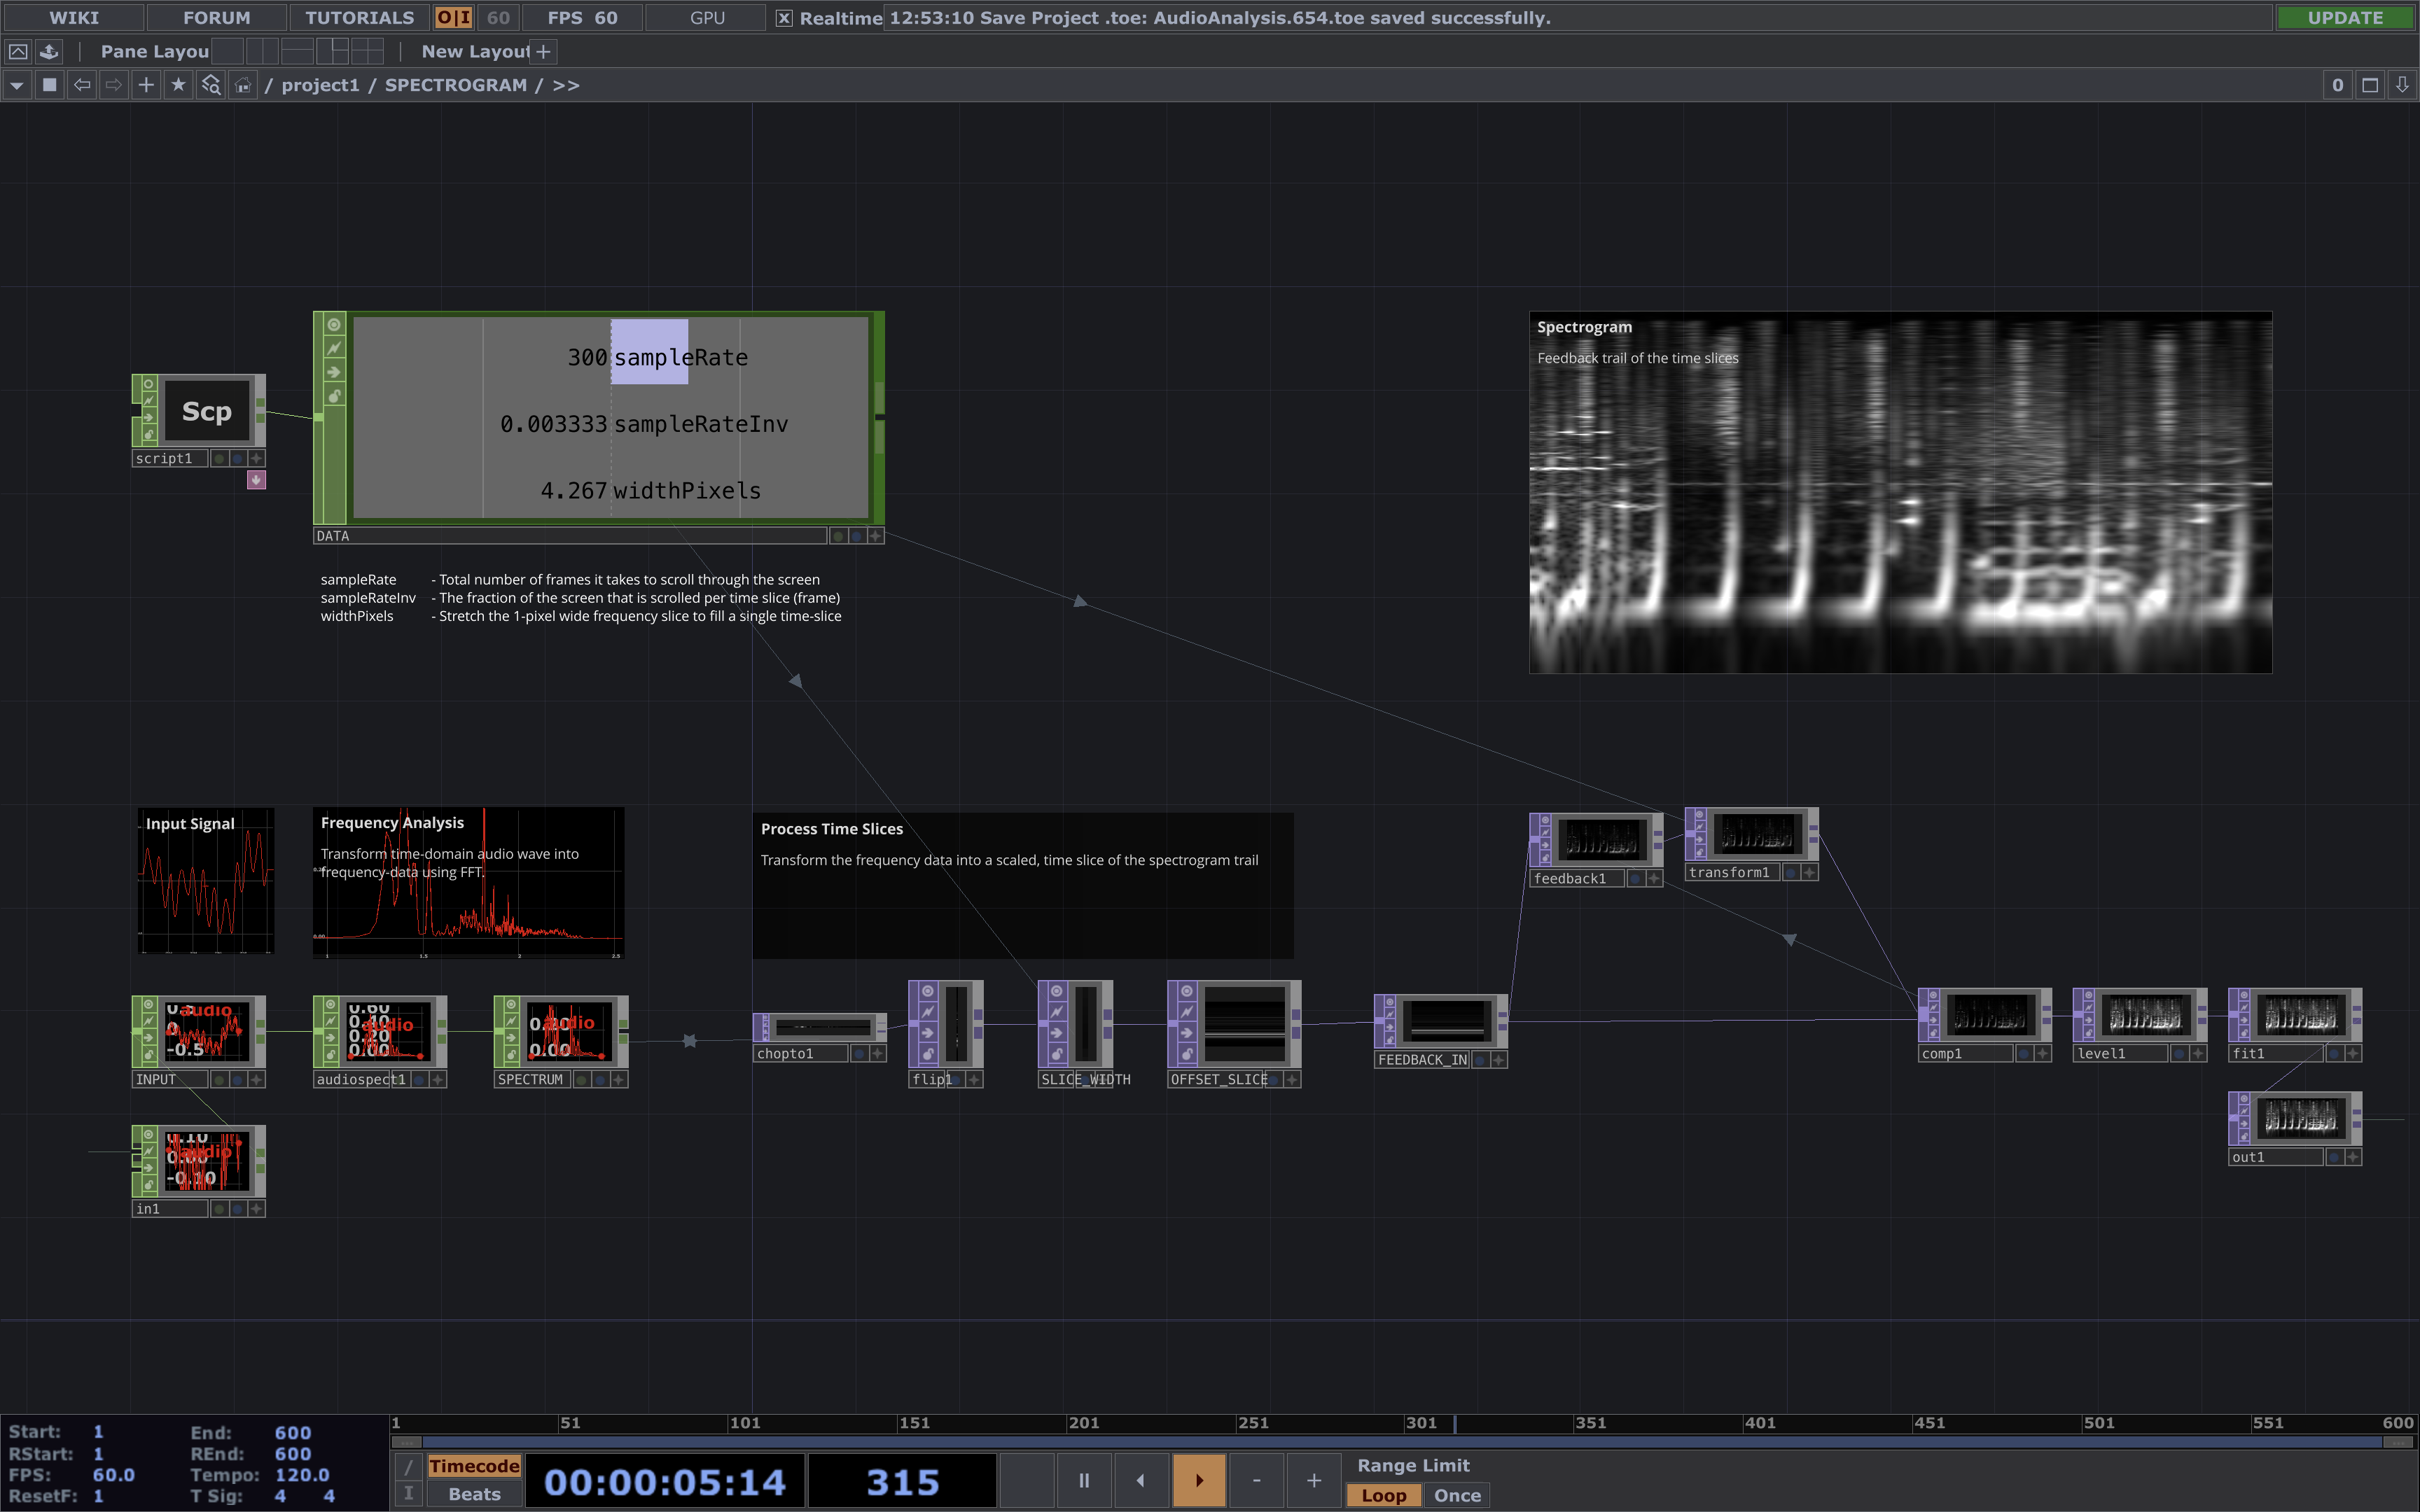Click the pane down-arrow icon at top right
2420x1512 pixels.
(x=2401, y=85)
